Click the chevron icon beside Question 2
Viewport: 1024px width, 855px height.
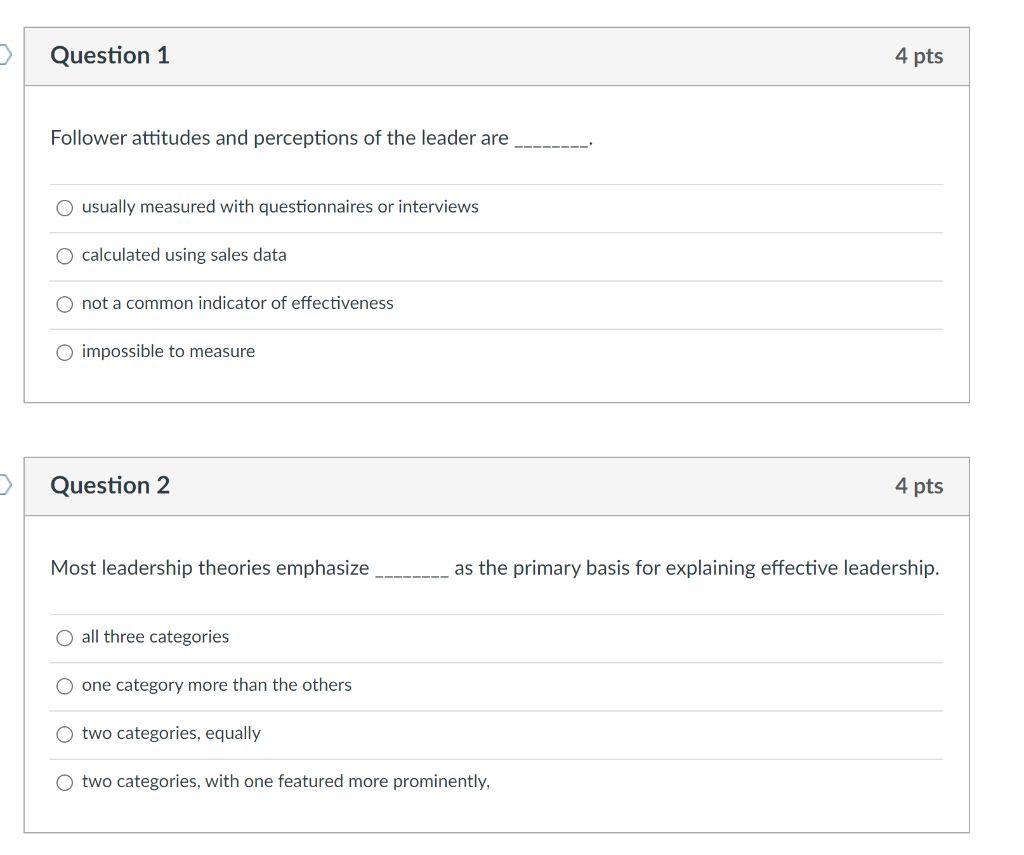click(4, 484)
